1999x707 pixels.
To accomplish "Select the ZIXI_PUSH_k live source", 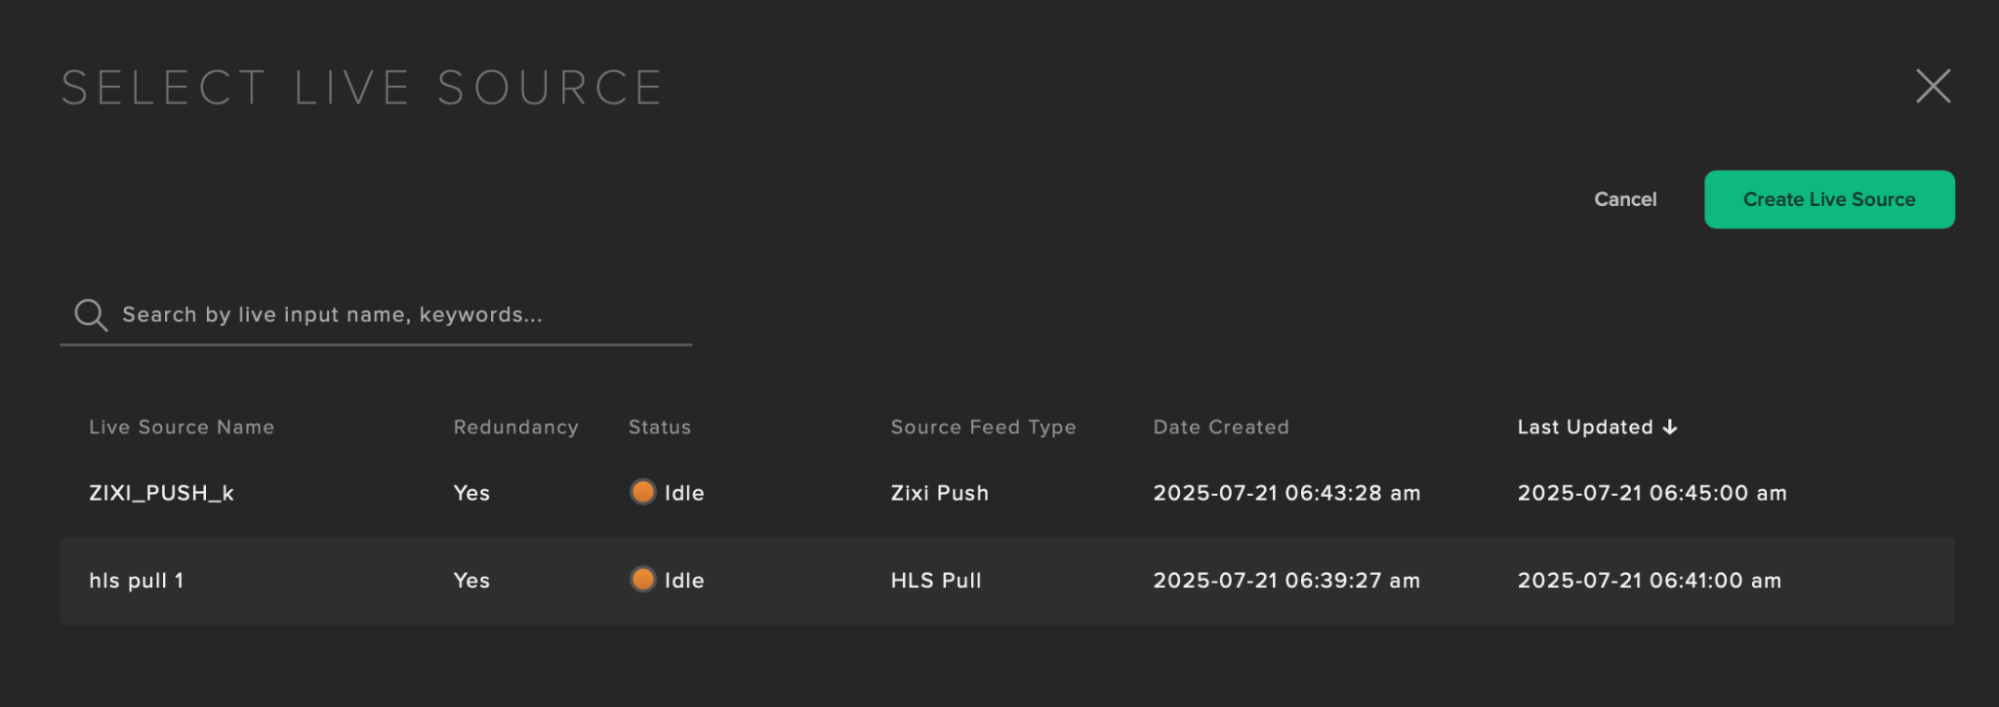I will [x=161, y=493].
